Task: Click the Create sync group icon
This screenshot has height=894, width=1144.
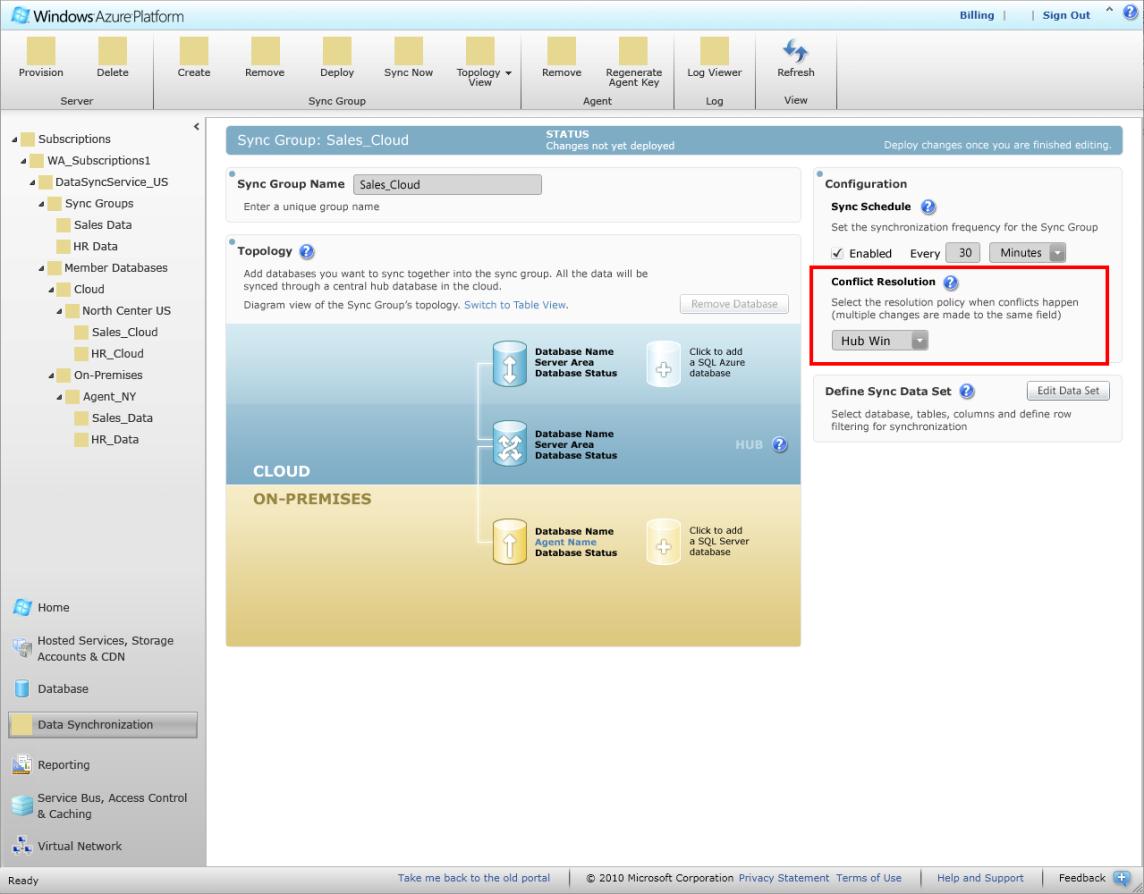Action: [194, 51]
